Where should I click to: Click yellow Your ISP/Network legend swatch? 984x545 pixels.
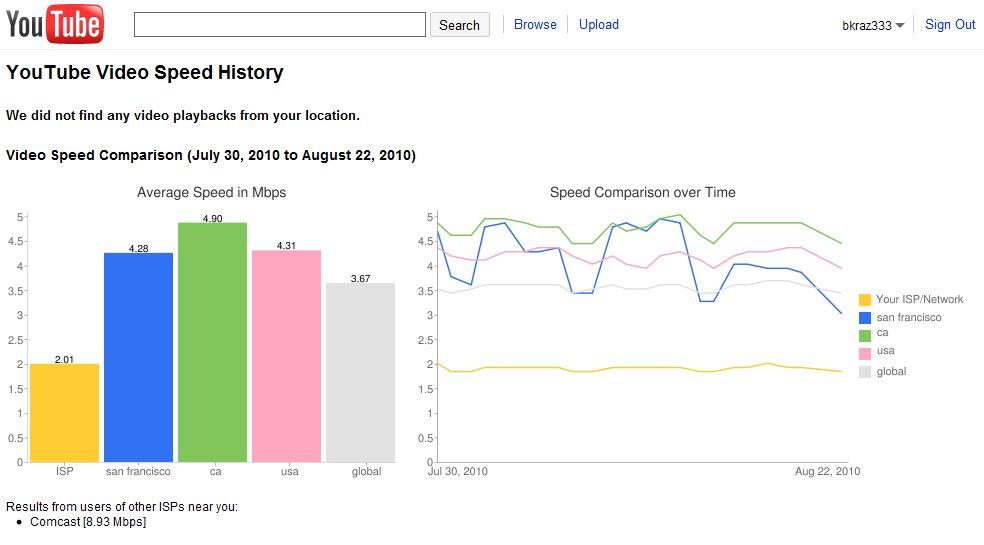point(865,300)
